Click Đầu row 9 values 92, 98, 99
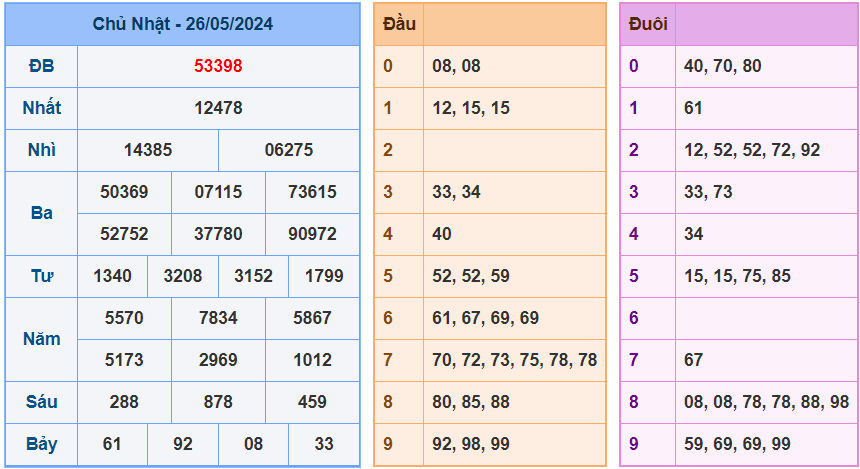 coord(471,444)
